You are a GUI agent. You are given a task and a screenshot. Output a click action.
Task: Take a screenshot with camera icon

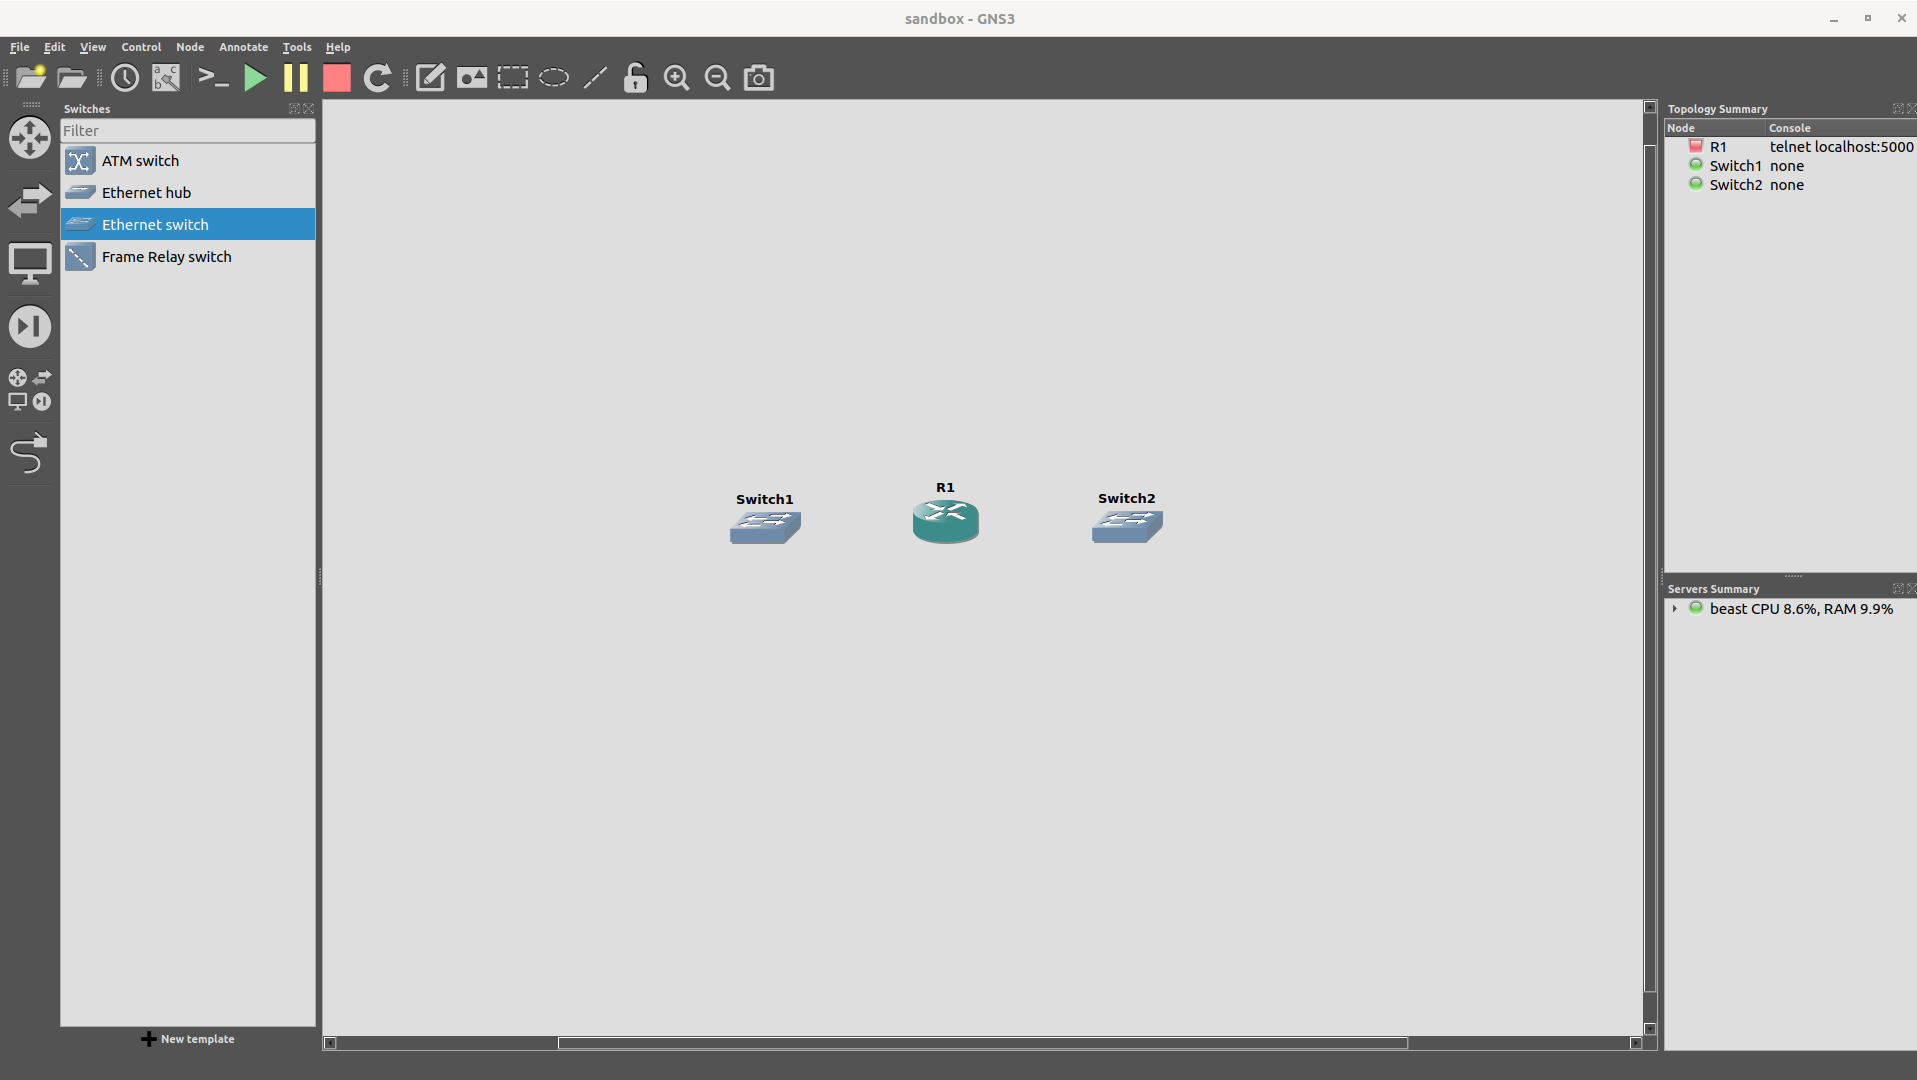759,78
